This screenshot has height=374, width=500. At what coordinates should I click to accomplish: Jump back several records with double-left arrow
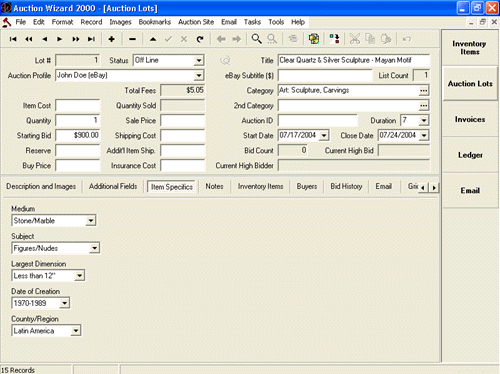click(29, 39)
